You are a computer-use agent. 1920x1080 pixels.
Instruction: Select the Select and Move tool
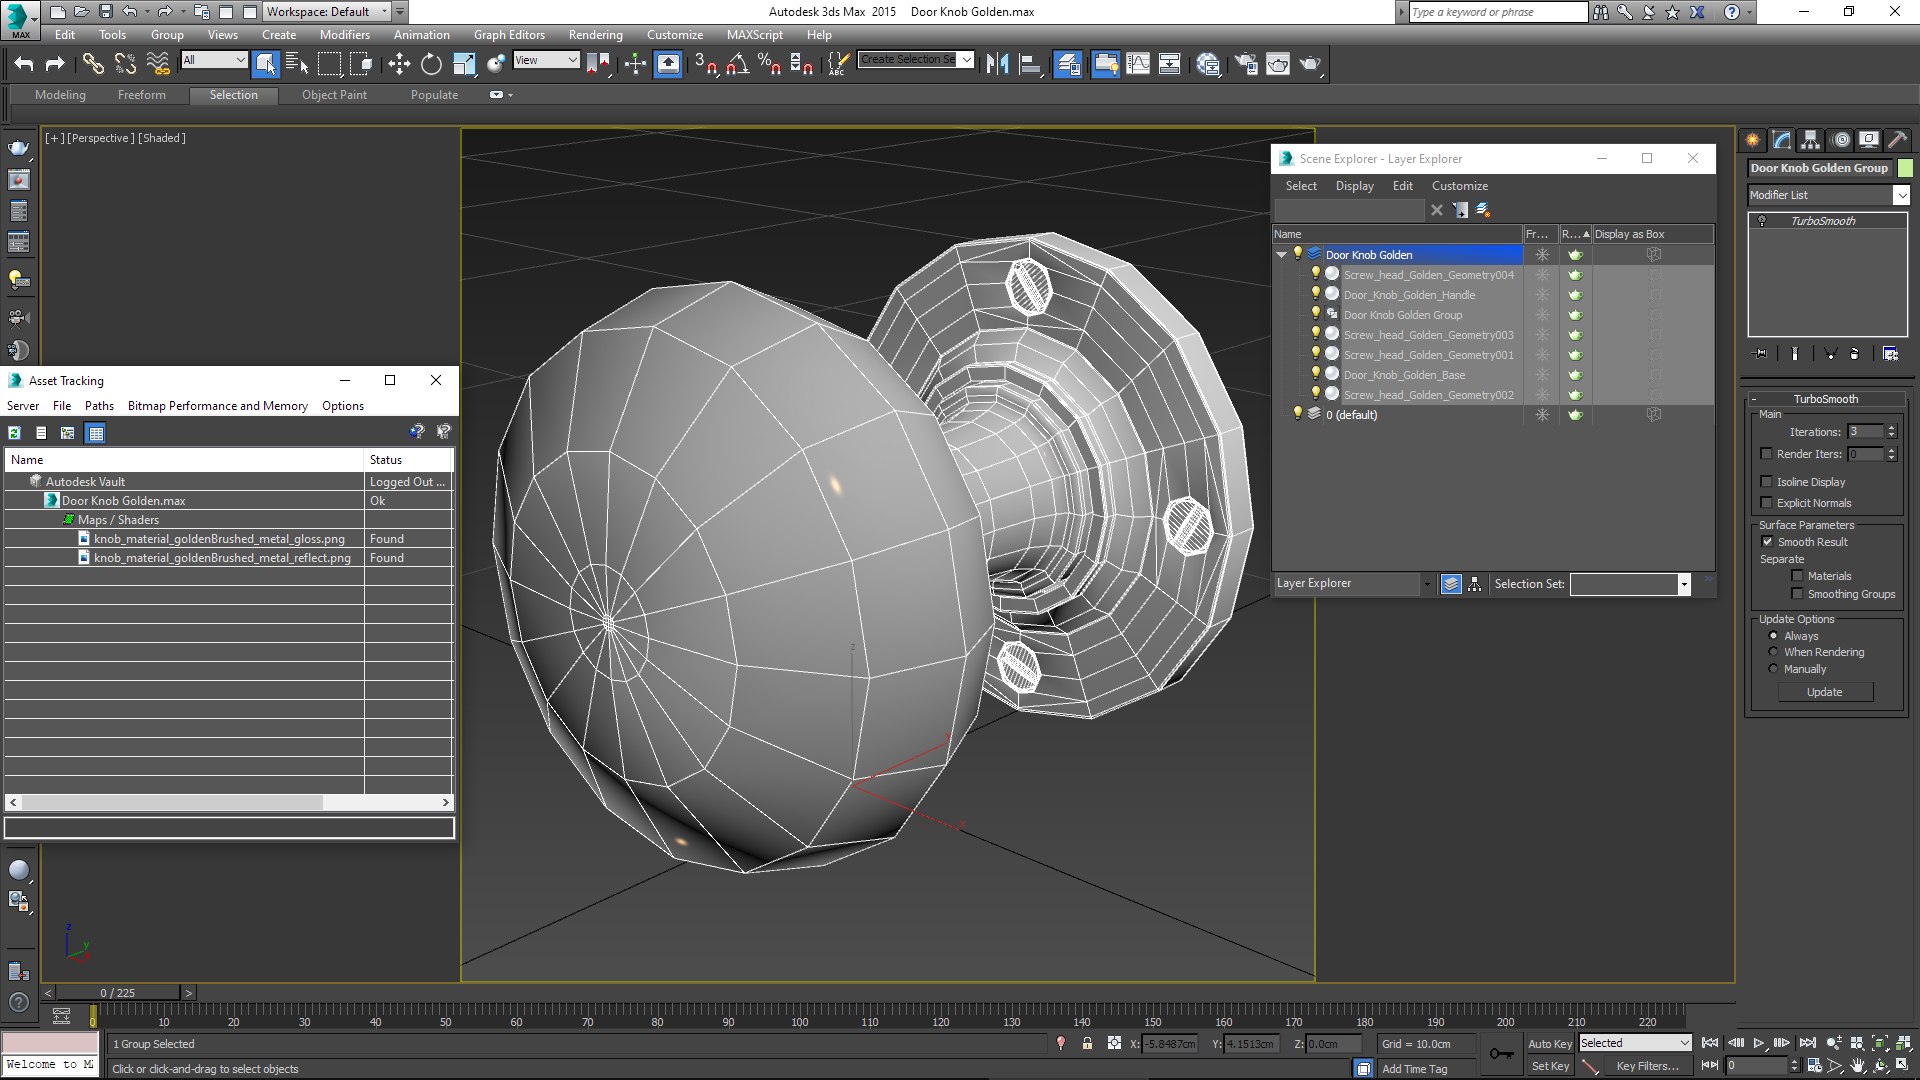[399, 64]
